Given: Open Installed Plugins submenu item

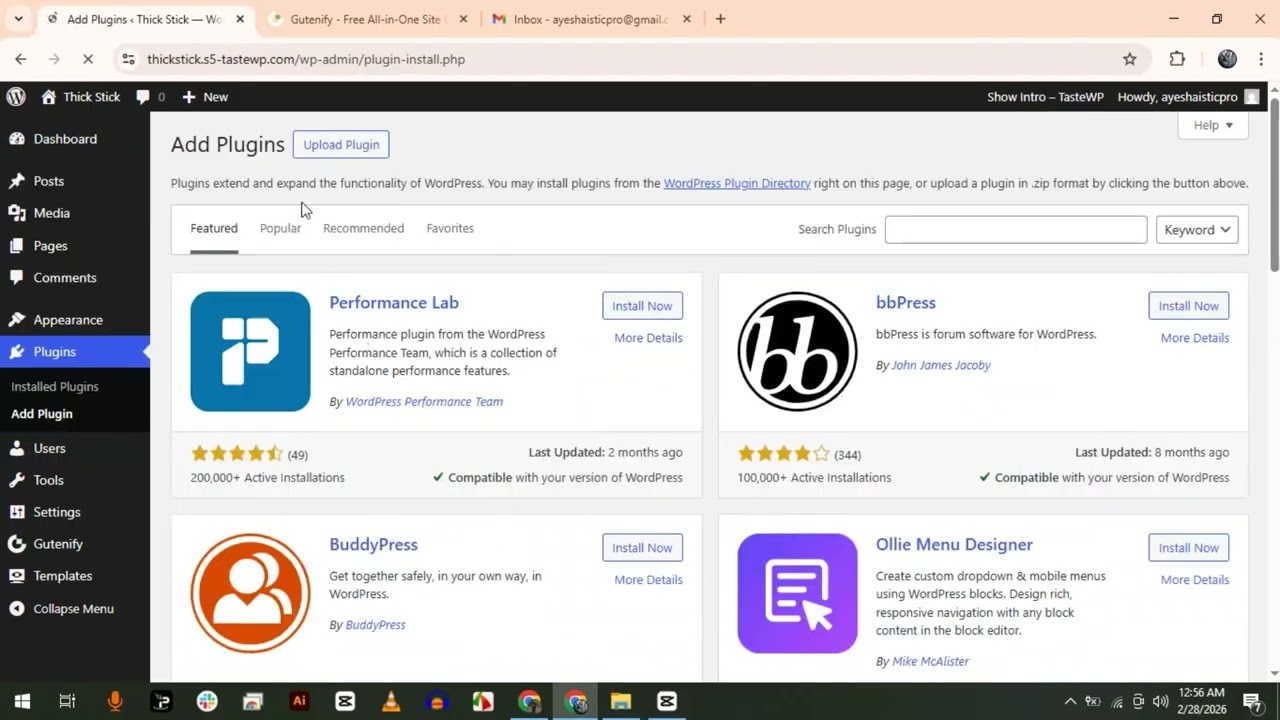Looking at the screenshot, I should (55, 387).
